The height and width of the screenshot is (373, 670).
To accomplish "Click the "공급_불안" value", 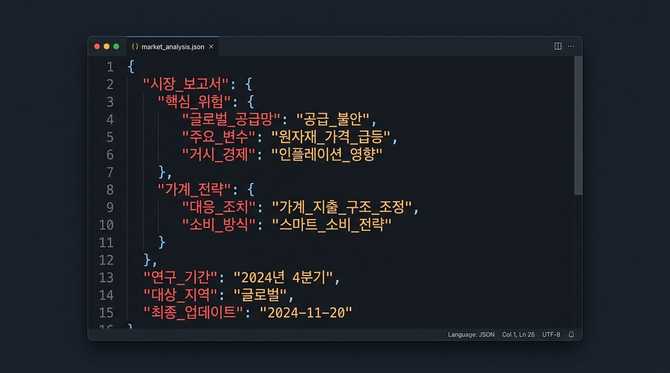I will point(333,119).
